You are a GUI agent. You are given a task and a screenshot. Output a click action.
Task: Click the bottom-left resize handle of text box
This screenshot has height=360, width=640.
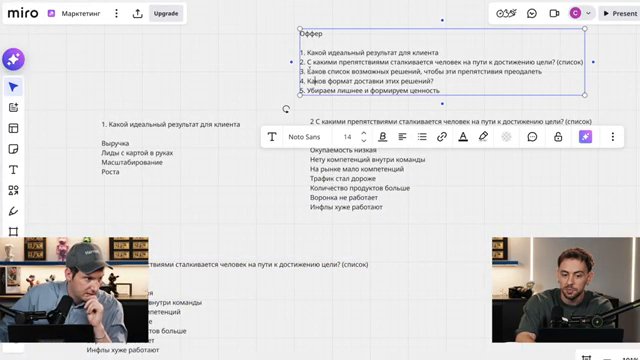(300, 95)
